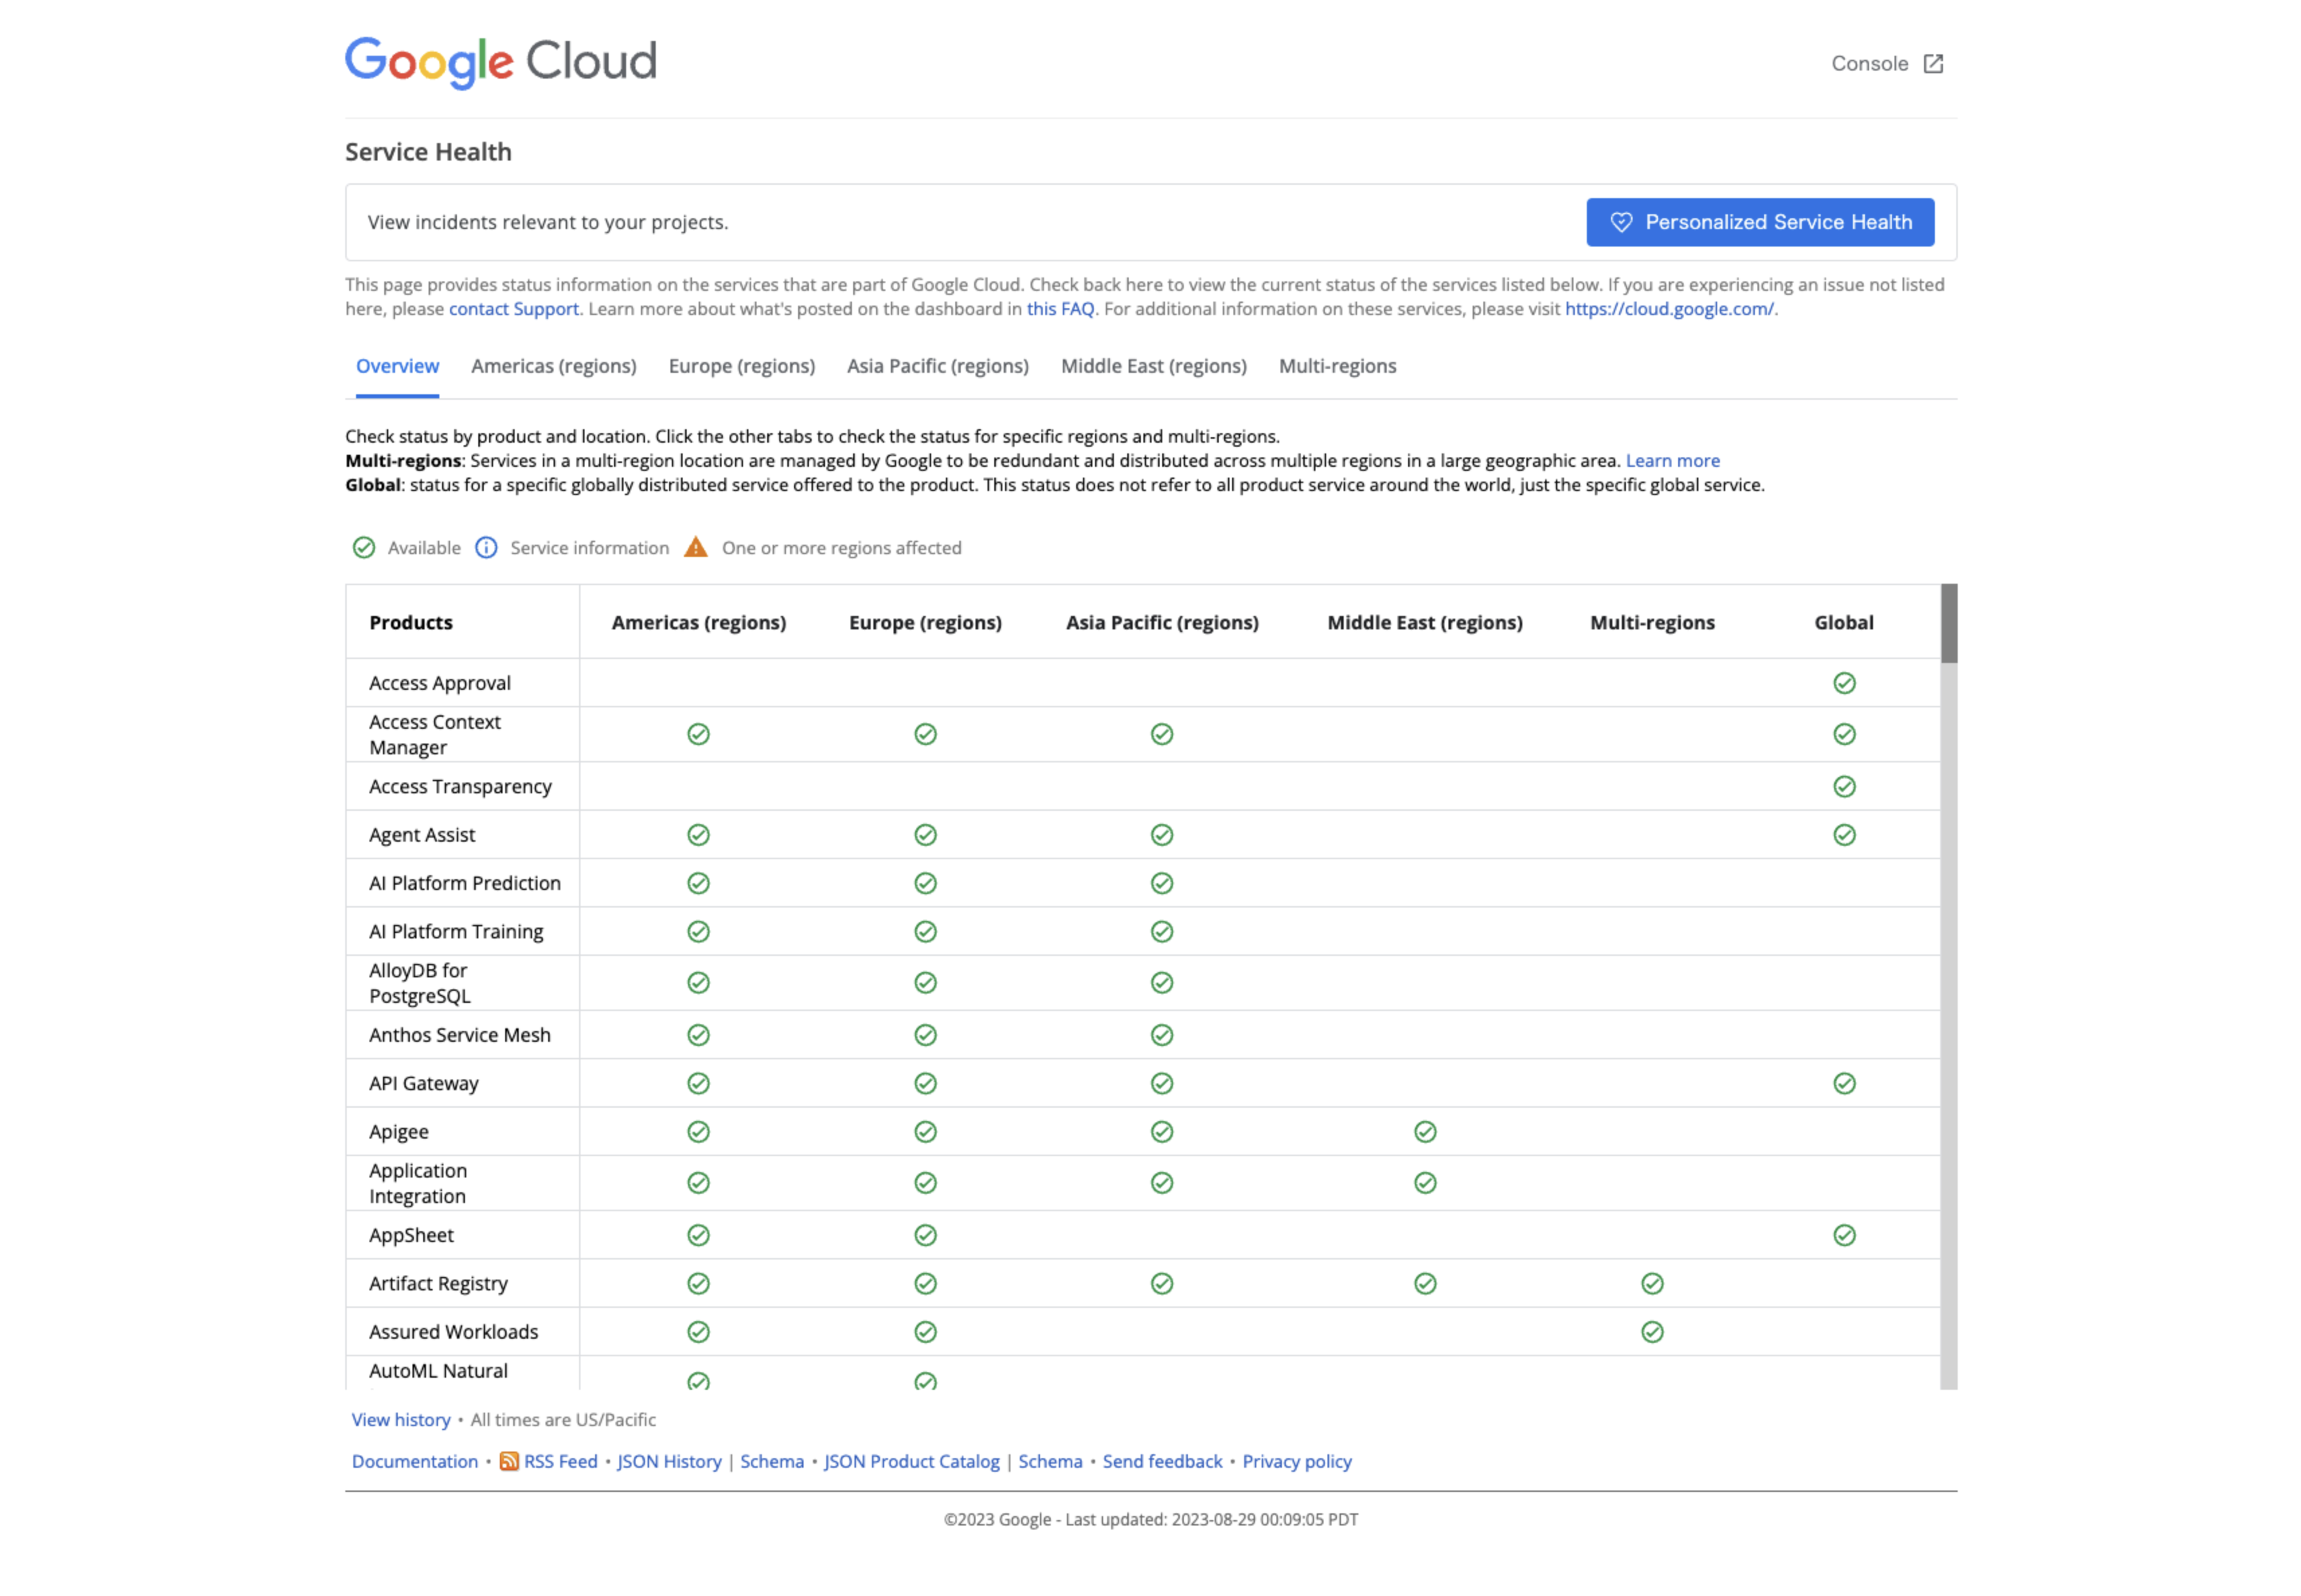Click Anthos Service Mesh Europe checkmark
The image size is (2301, 1596).
click(x=925, y=1035)
